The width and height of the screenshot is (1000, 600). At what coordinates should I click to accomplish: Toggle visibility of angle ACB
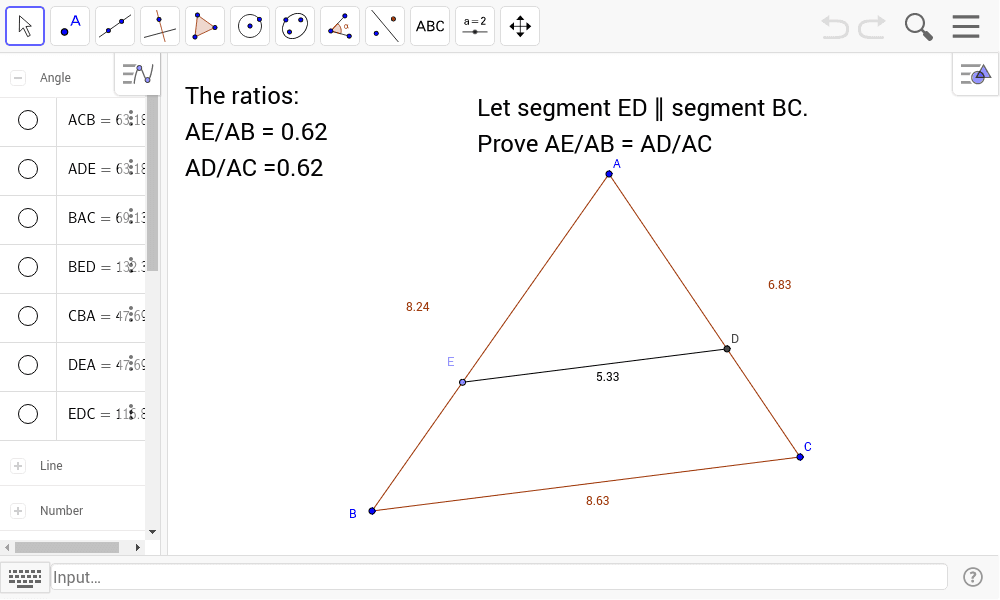coord(28,120)
